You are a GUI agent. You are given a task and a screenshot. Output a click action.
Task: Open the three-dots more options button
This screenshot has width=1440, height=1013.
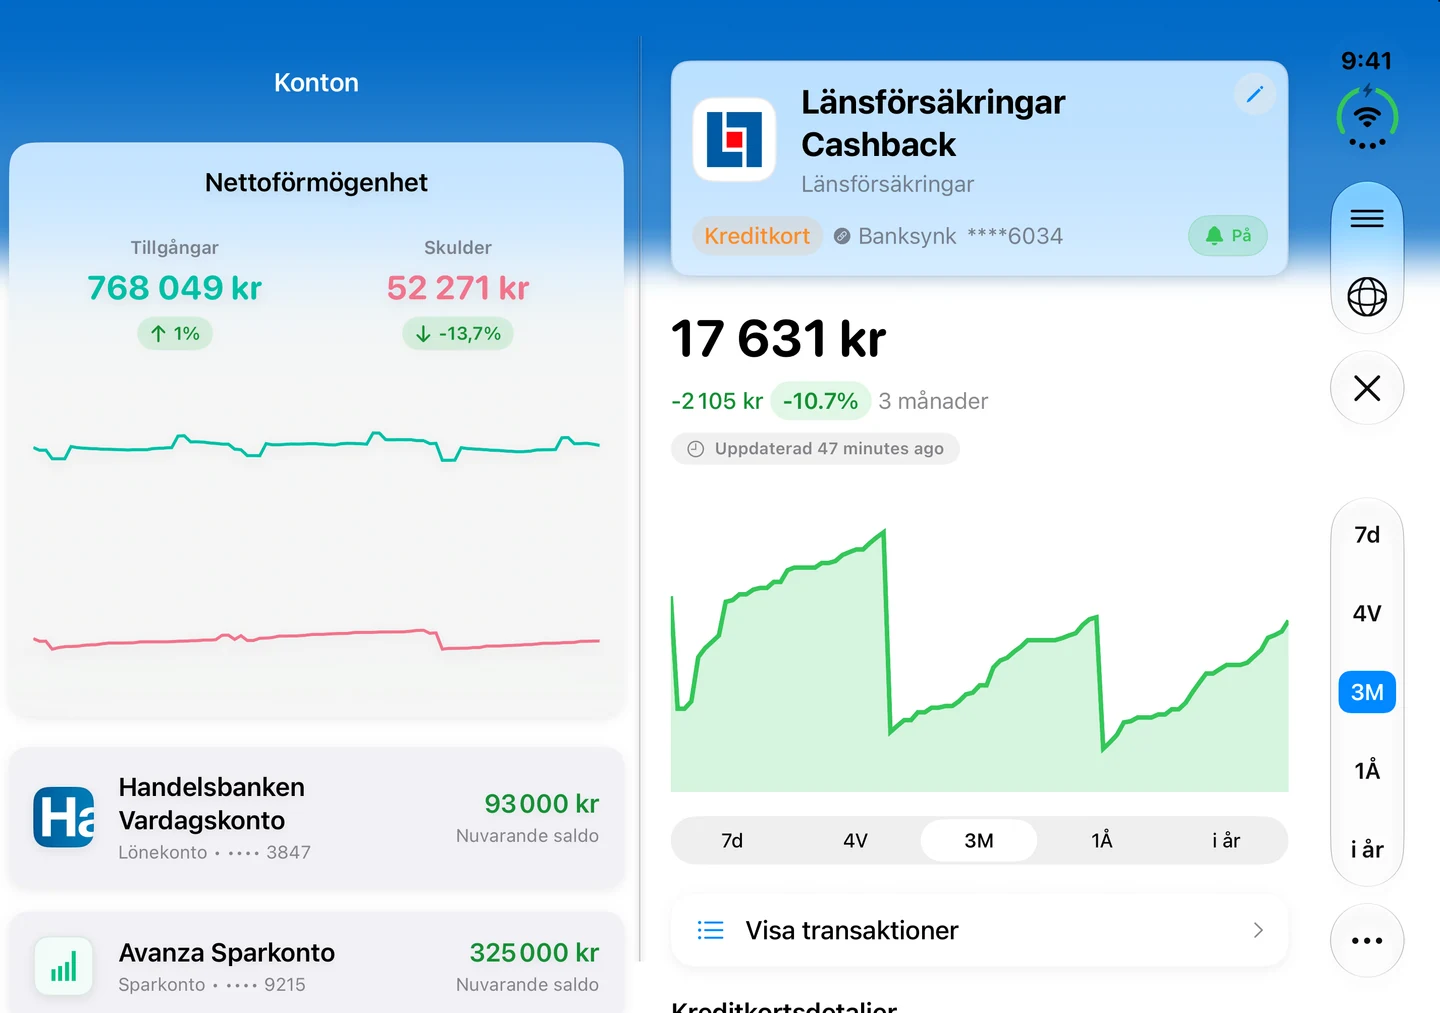click(x=1367, y=940)
